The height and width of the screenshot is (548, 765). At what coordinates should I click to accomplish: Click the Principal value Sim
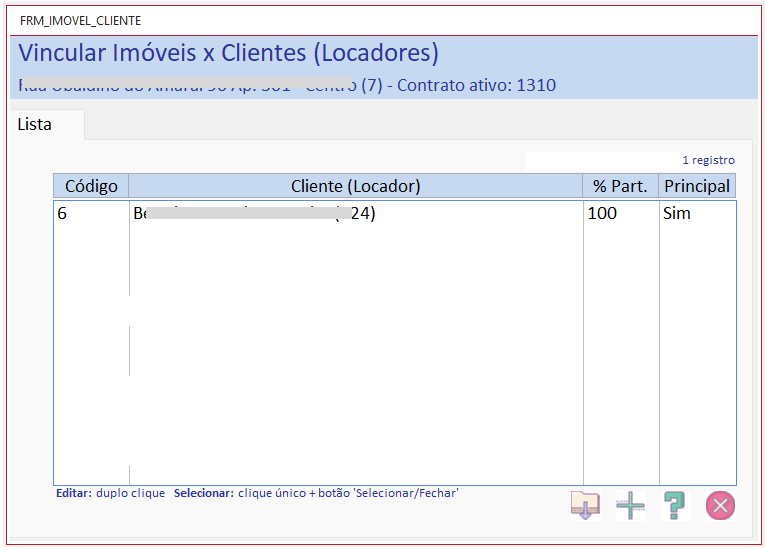[677, 213]
